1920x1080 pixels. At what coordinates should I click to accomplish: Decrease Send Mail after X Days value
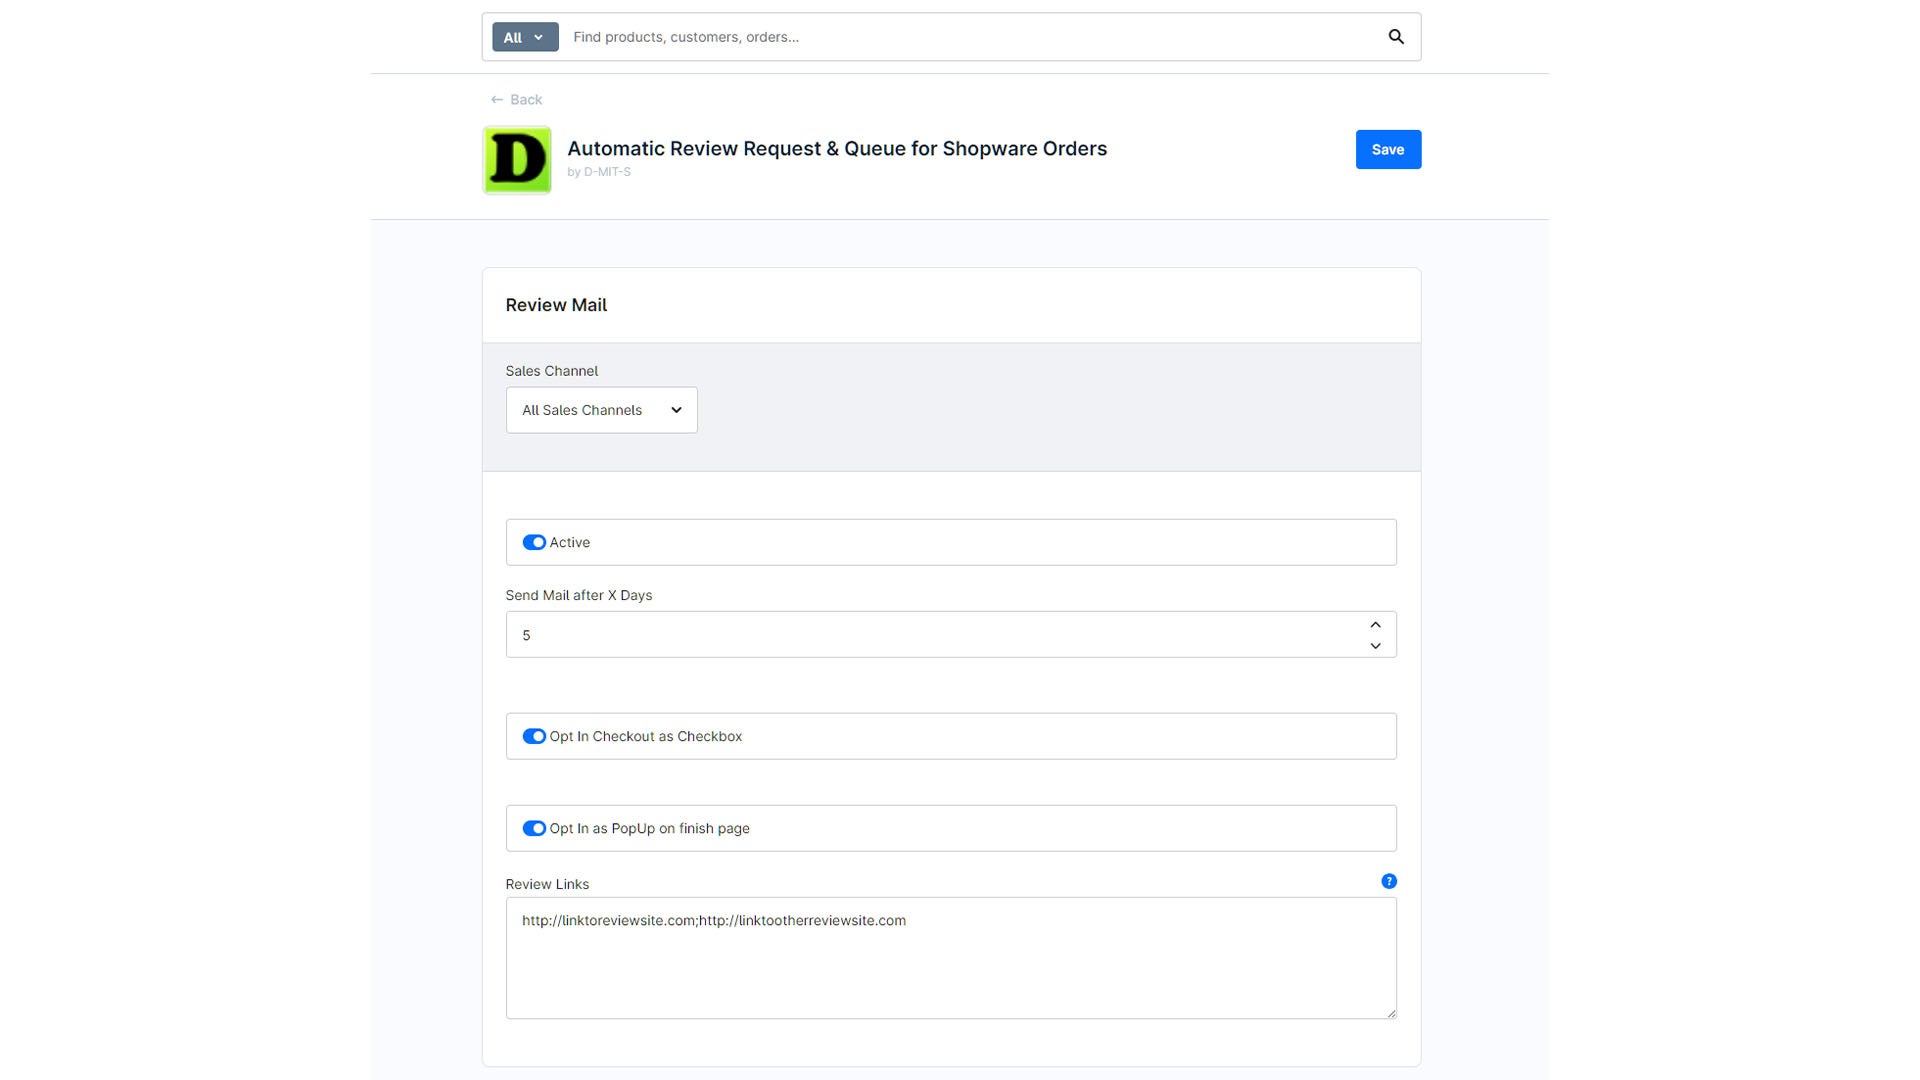(1375, 646)
